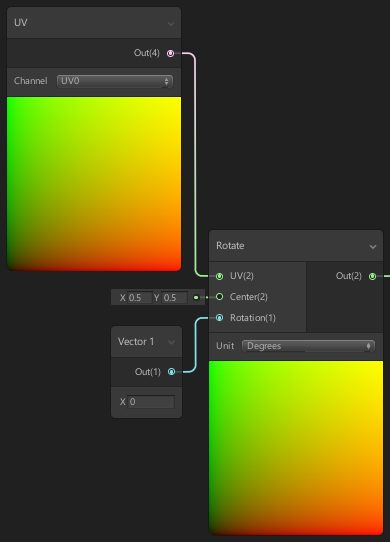This screenshot has width=390, height=542.
Task: Click the Center X 0.5 field
Action: tap(140, 298)
